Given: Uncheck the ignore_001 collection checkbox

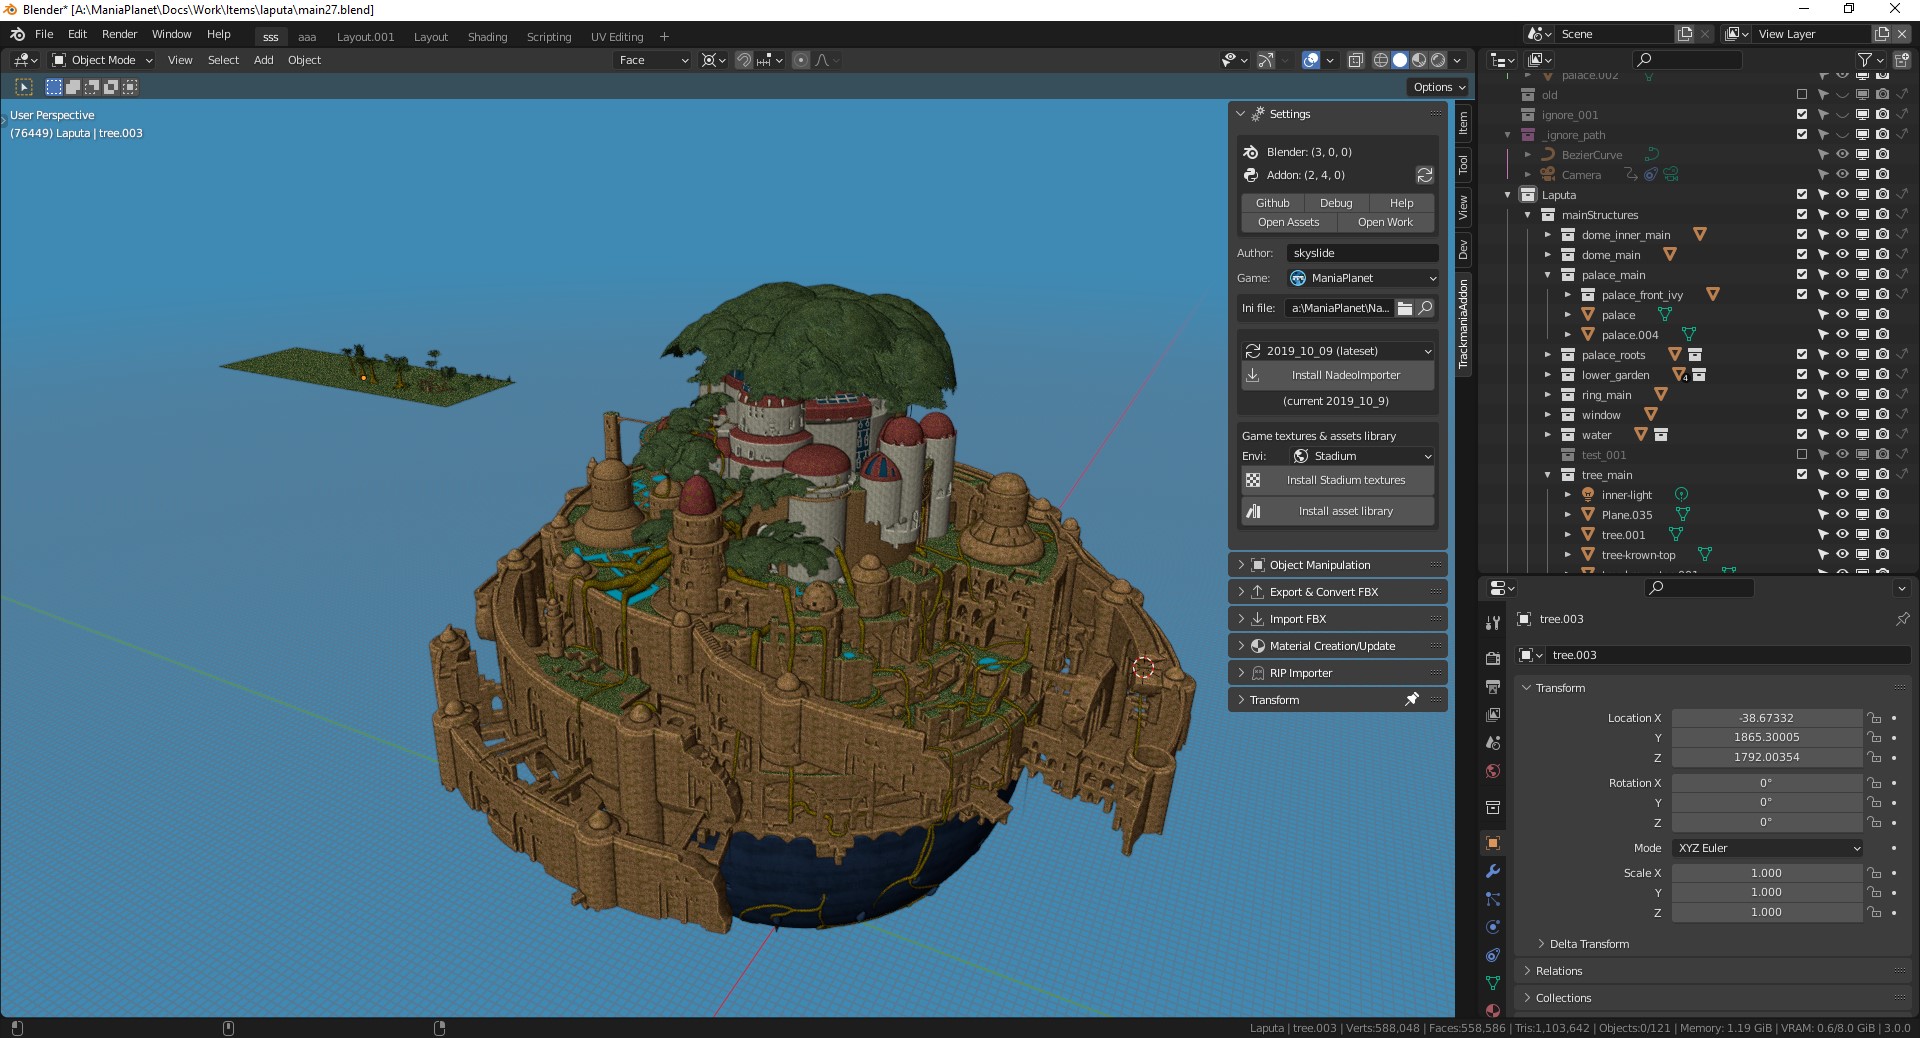Looking at the screenshot, I should [x=1802, y=115].
